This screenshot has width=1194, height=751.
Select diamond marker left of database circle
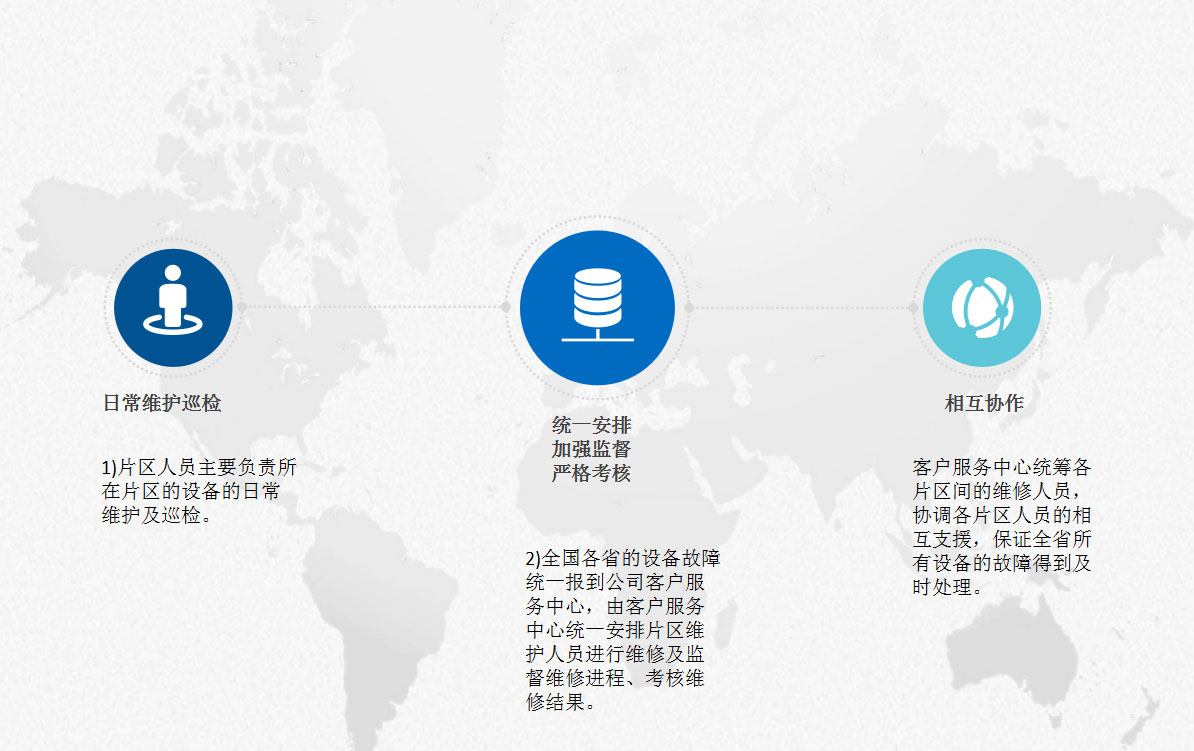[506, 307]
